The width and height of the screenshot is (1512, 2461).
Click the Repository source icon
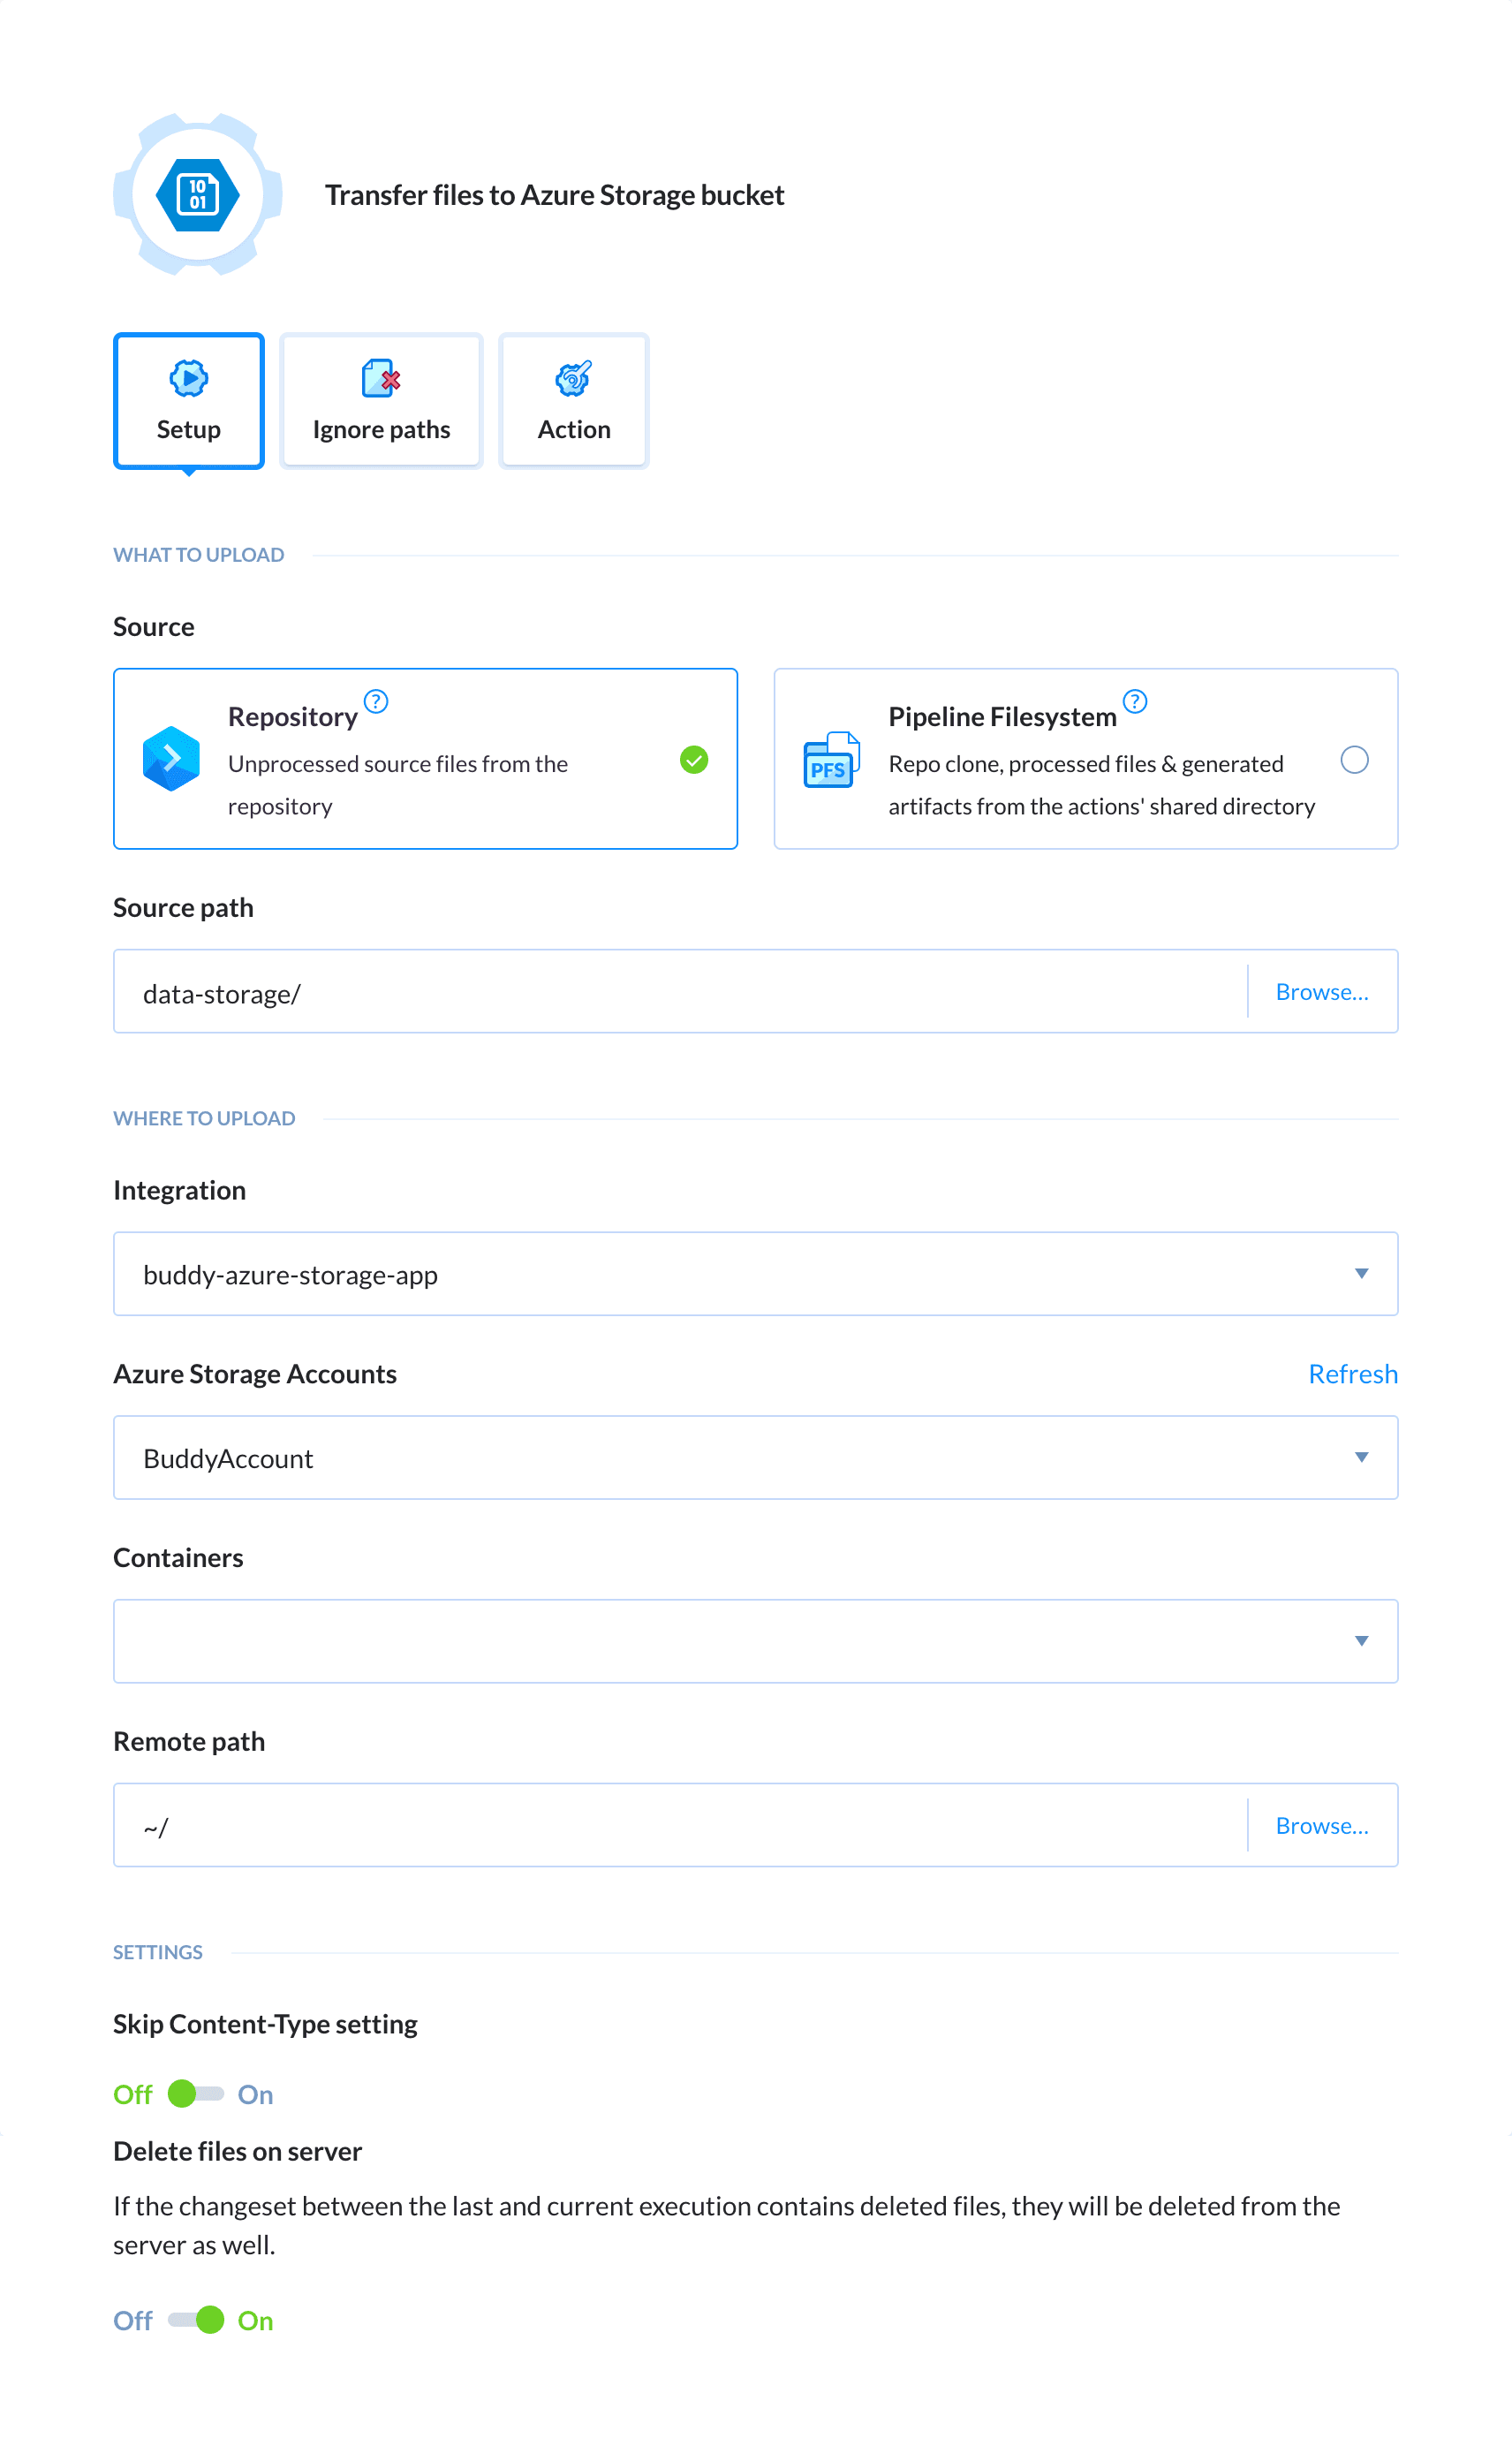pos(172,759)
